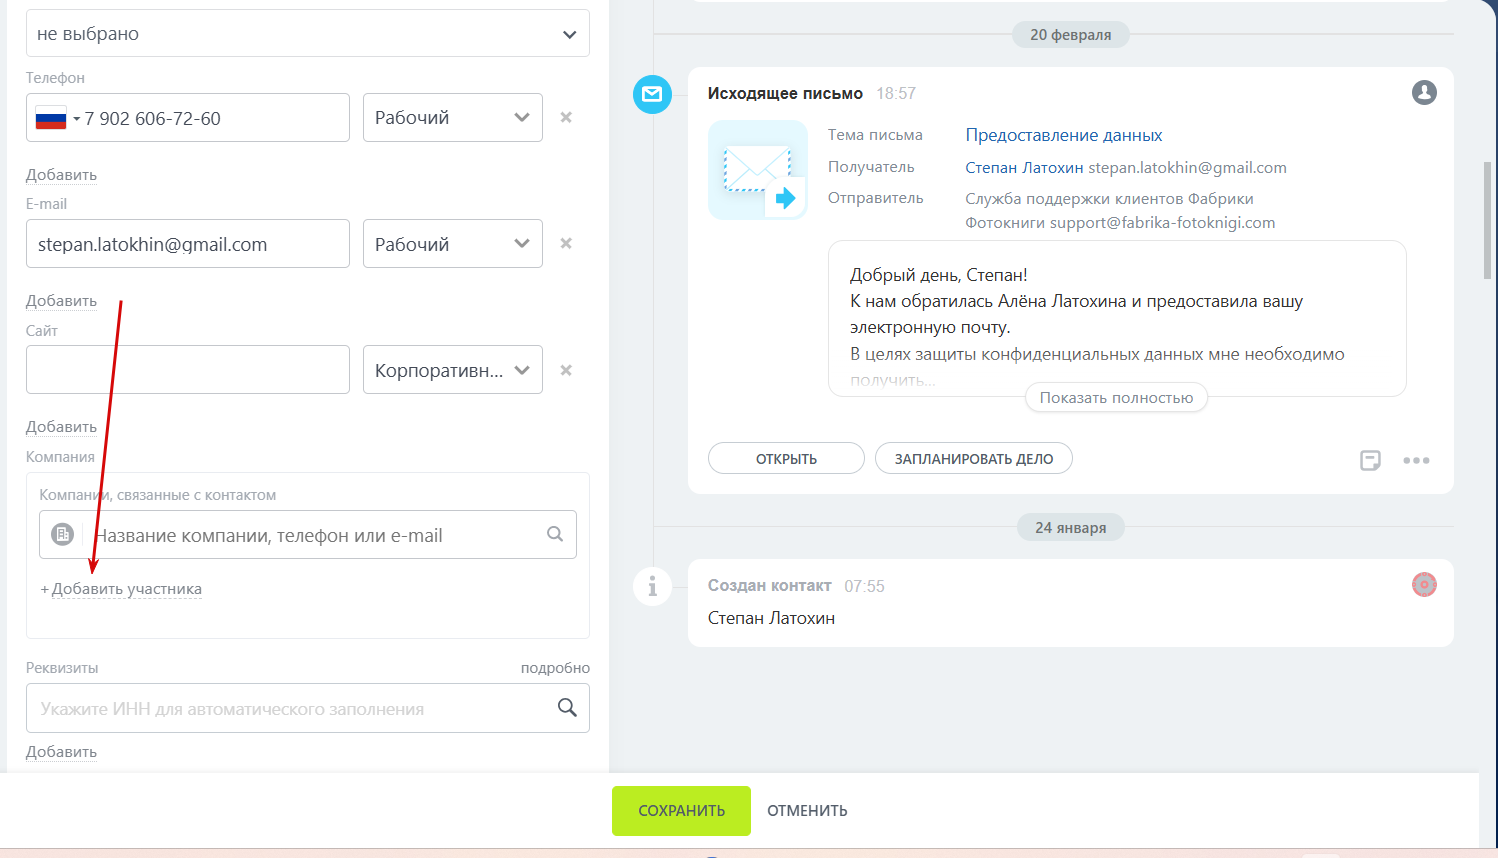Screen dimensions: 1498x858
Task: Click the company building icon
Action: [x=63, y=535]
